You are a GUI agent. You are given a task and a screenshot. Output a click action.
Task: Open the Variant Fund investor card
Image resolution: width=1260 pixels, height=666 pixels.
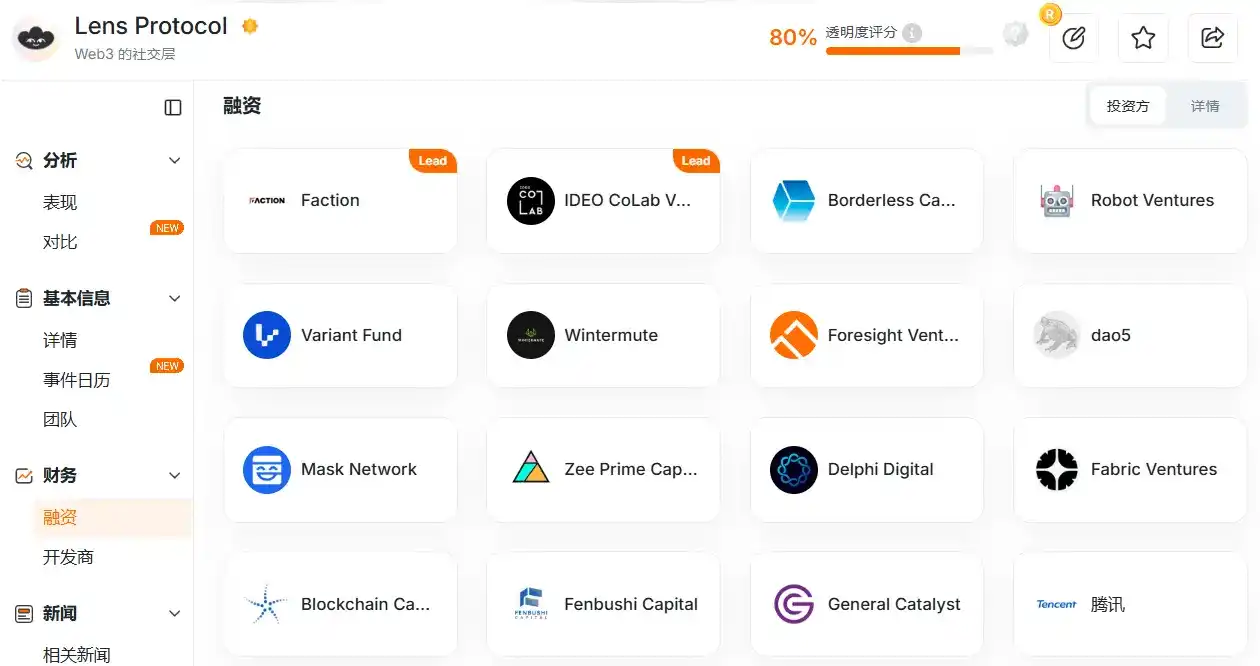pos(341,335)
